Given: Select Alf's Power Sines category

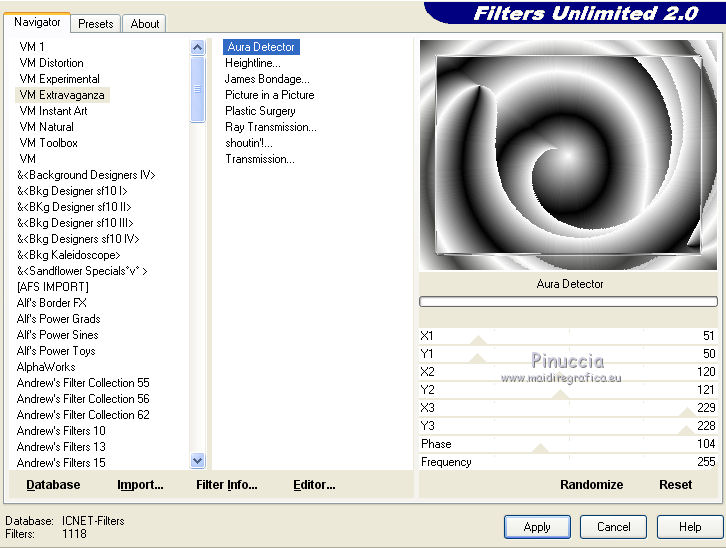Looking at the screenshot, I should coord(57,335).
